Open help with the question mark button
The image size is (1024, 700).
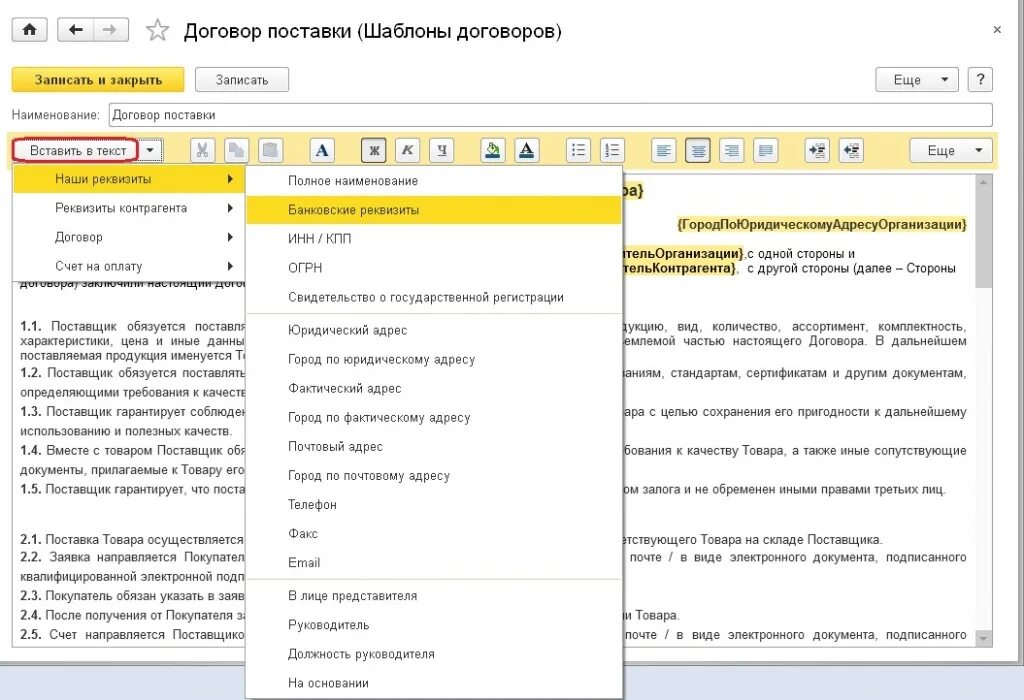tap(980, 80)
